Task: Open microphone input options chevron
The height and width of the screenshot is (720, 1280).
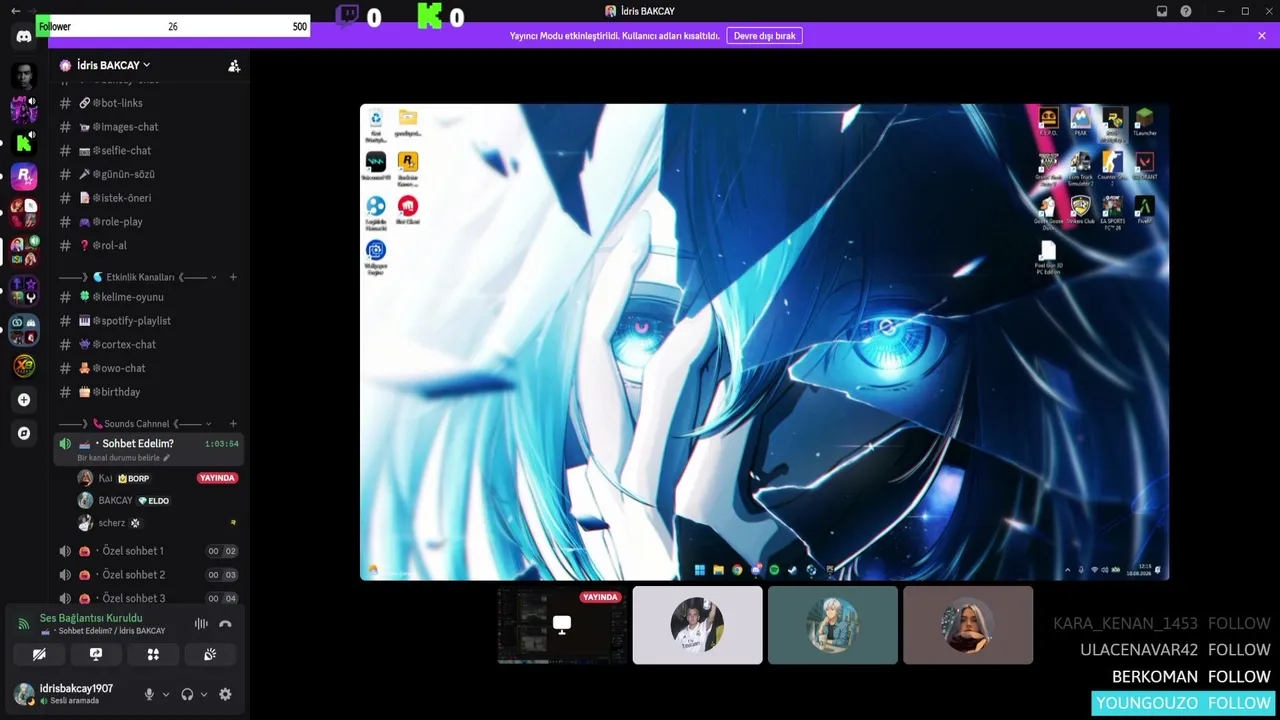Action: tap(166, 694)
